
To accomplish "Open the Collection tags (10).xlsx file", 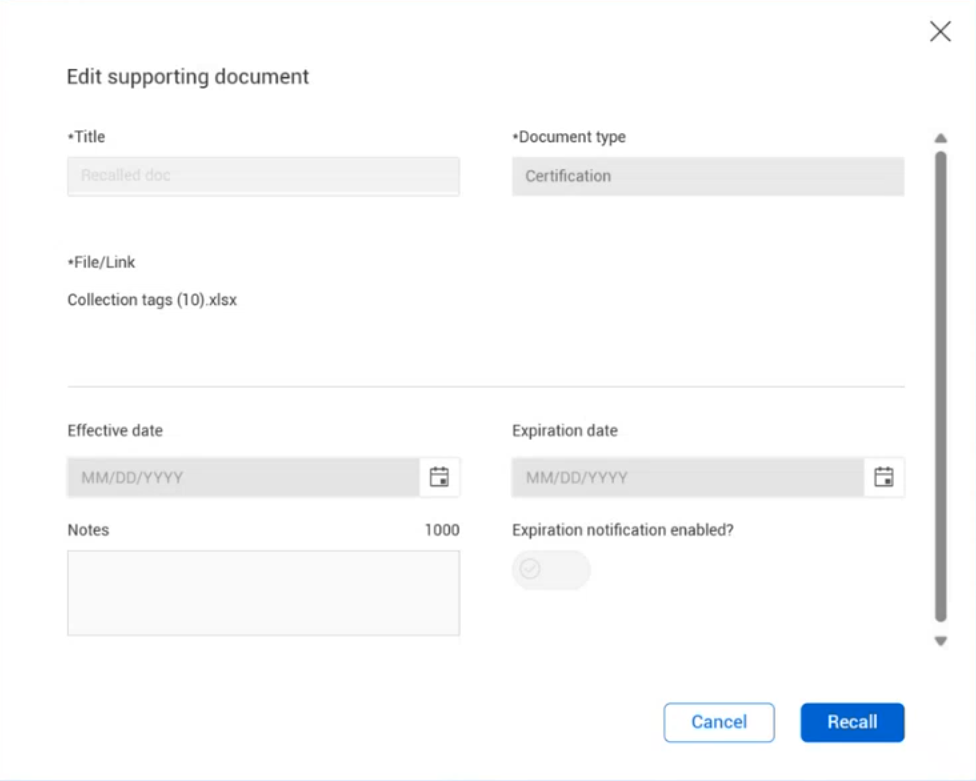I will [152, 300].
